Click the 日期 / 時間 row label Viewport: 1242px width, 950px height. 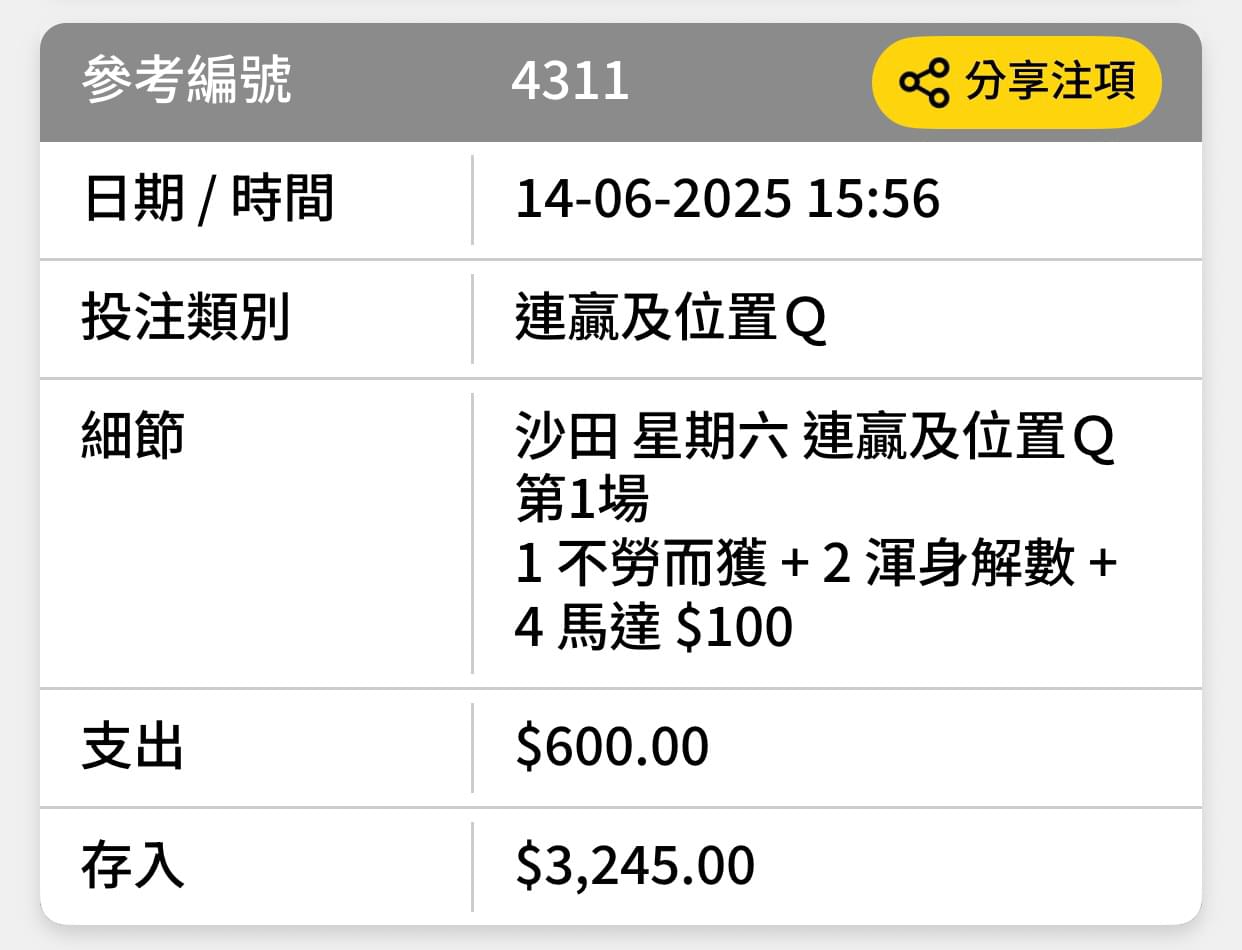[x=208, y=199]
